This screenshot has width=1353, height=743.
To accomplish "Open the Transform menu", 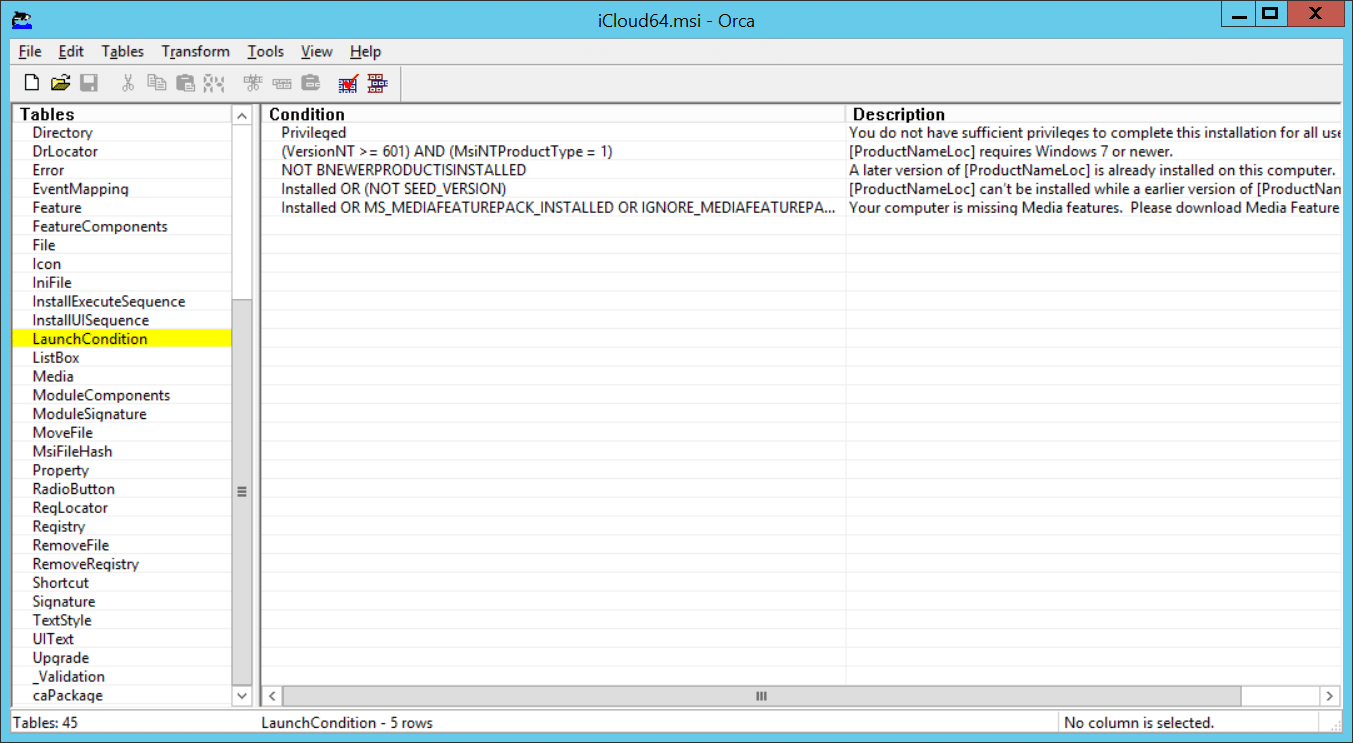I will tap(196, 52).
